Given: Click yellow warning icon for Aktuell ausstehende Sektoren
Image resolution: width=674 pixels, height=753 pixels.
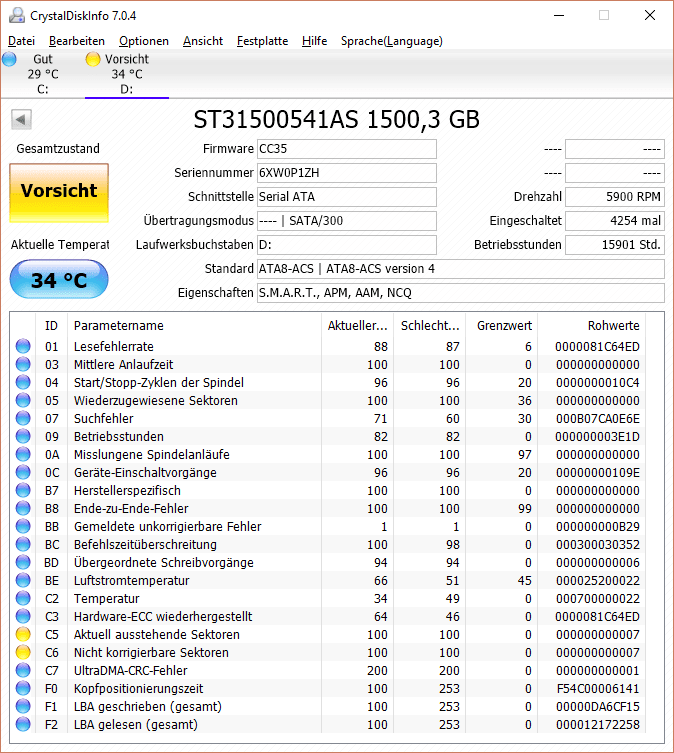Looking at the screenshot, I should tap(23, 634).
